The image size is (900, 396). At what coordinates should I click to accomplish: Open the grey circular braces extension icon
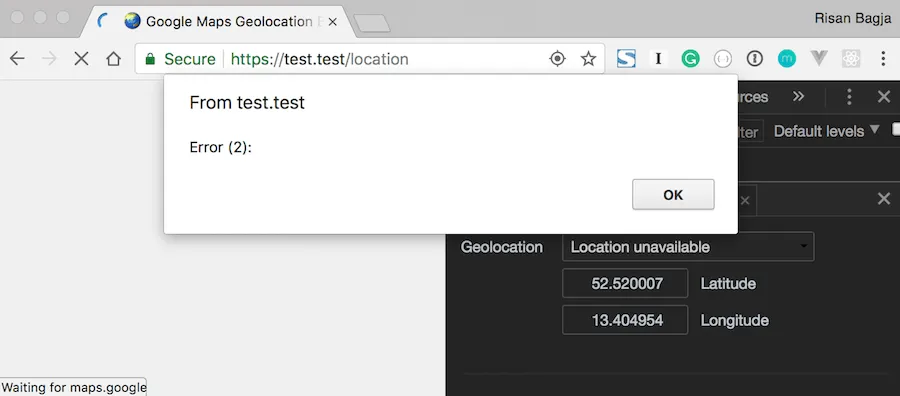(723, 59)
